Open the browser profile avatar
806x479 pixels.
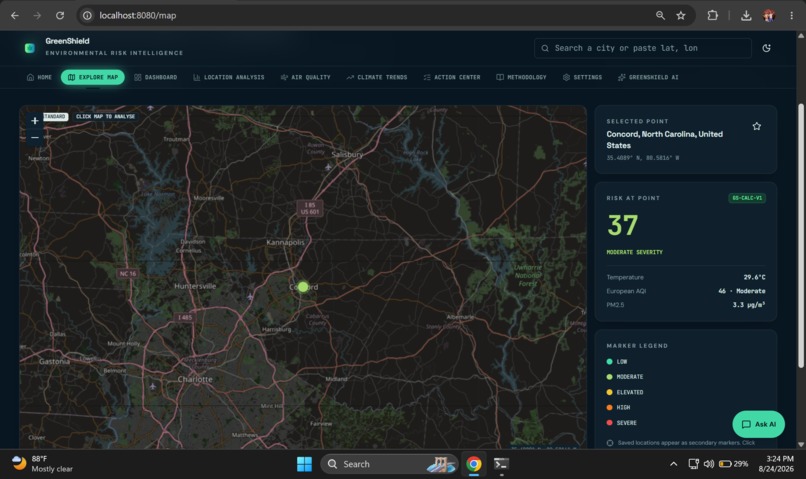(x=769, y=15)
